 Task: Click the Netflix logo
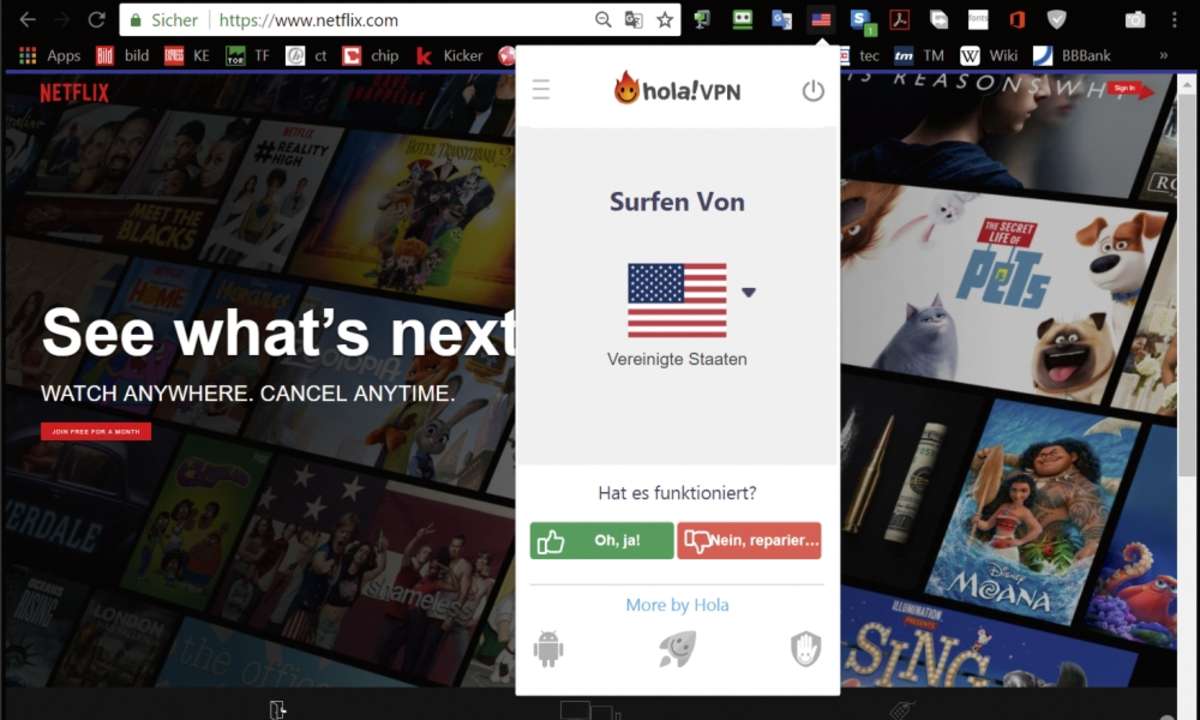[x=74, y=93]
